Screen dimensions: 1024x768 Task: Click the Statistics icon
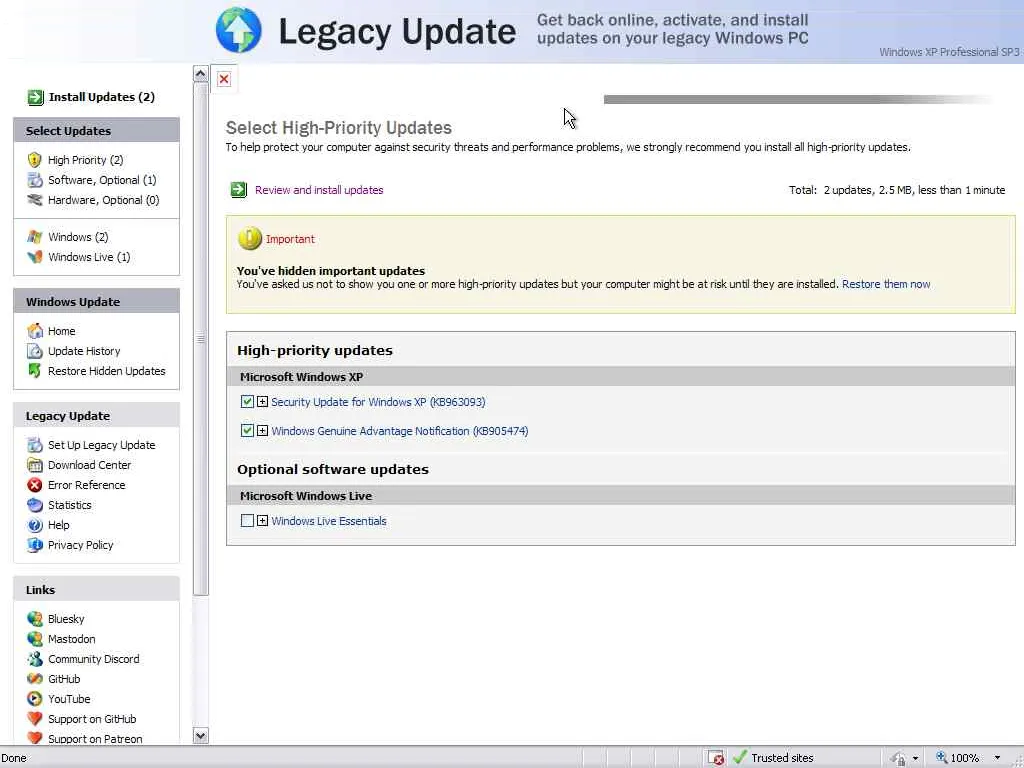[x=35, y=505]
